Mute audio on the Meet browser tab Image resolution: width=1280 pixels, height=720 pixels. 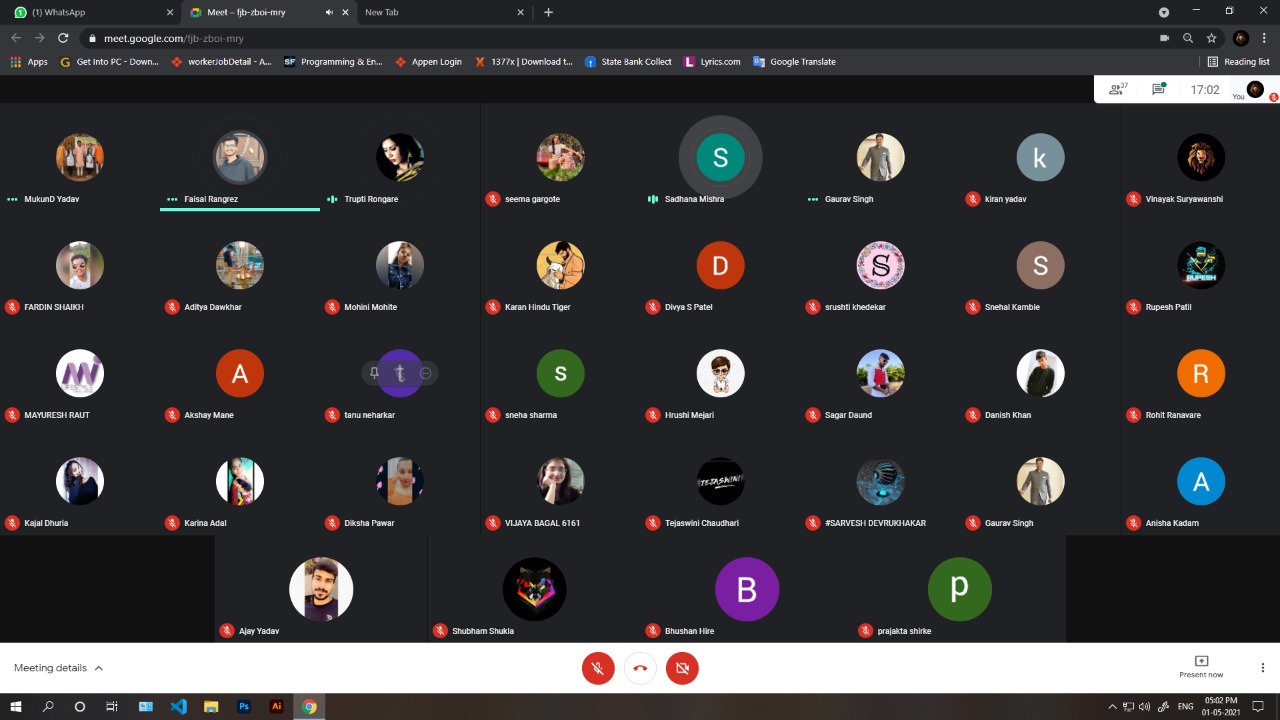tap(329, 12)
